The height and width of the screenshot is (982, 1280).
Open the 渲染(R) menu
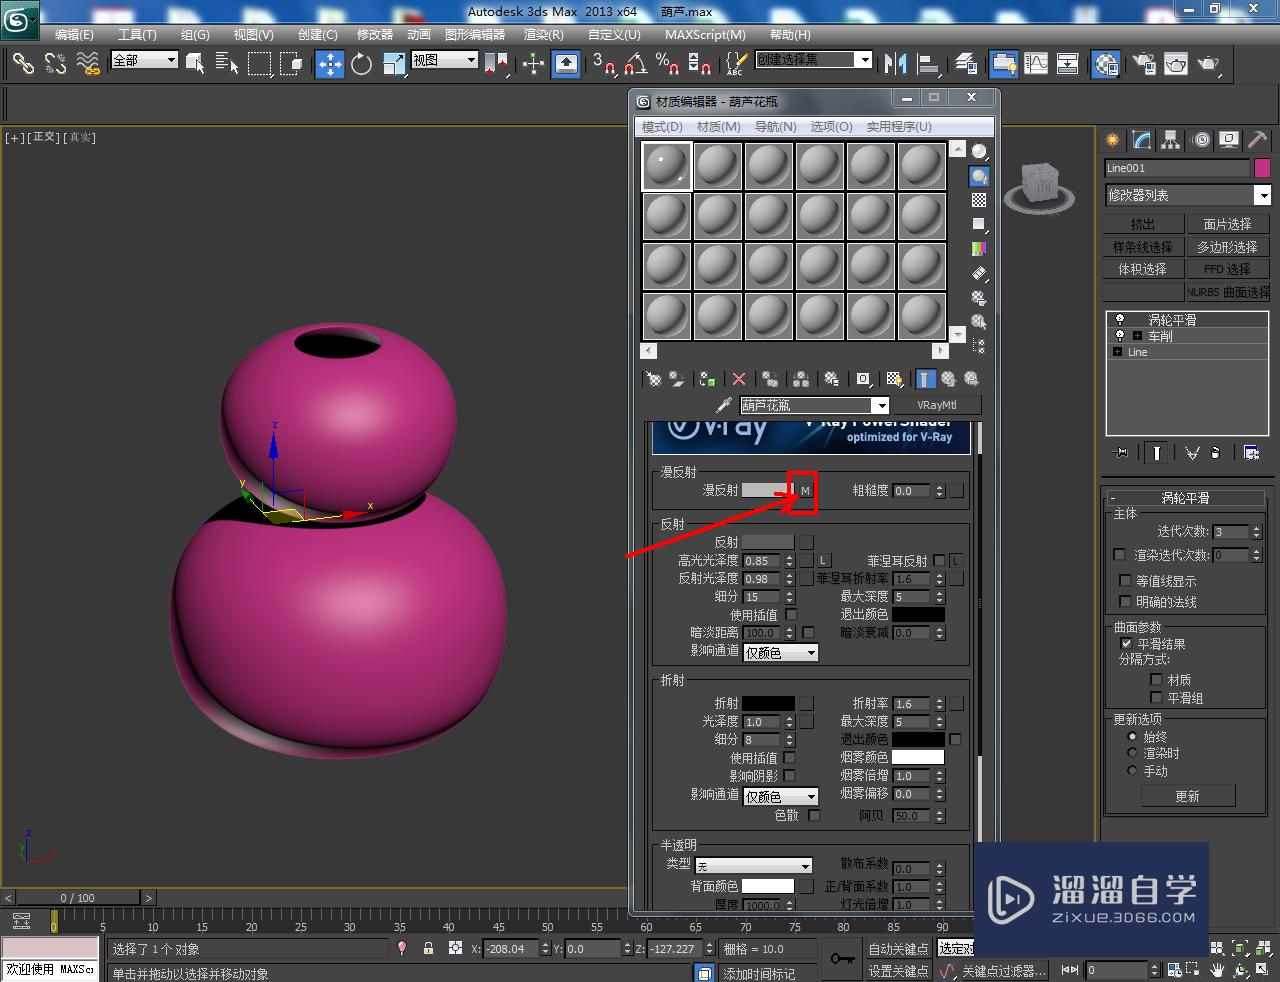pos(544,34)
